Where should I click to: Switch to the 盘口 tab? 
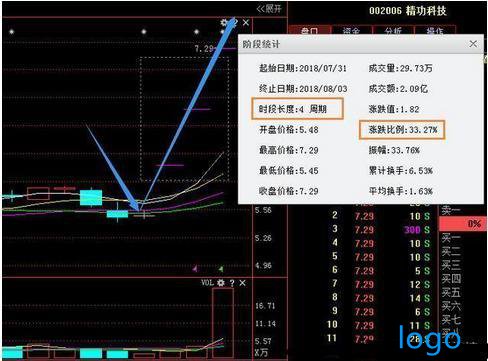(x=310, y=30)
